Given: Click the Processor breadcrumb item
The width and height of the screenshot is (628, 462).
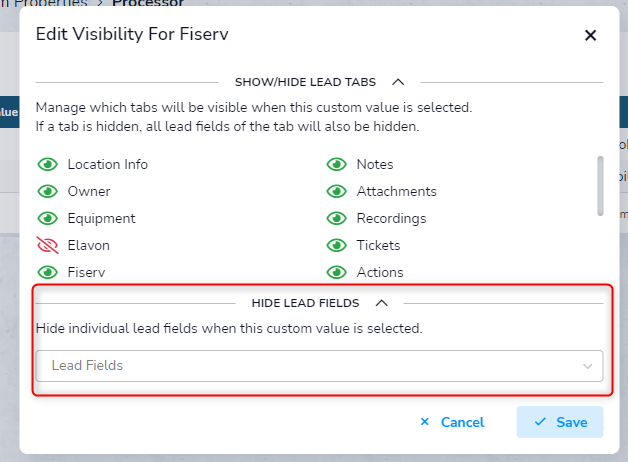Looking at the screenshot, I should (148, 3).
